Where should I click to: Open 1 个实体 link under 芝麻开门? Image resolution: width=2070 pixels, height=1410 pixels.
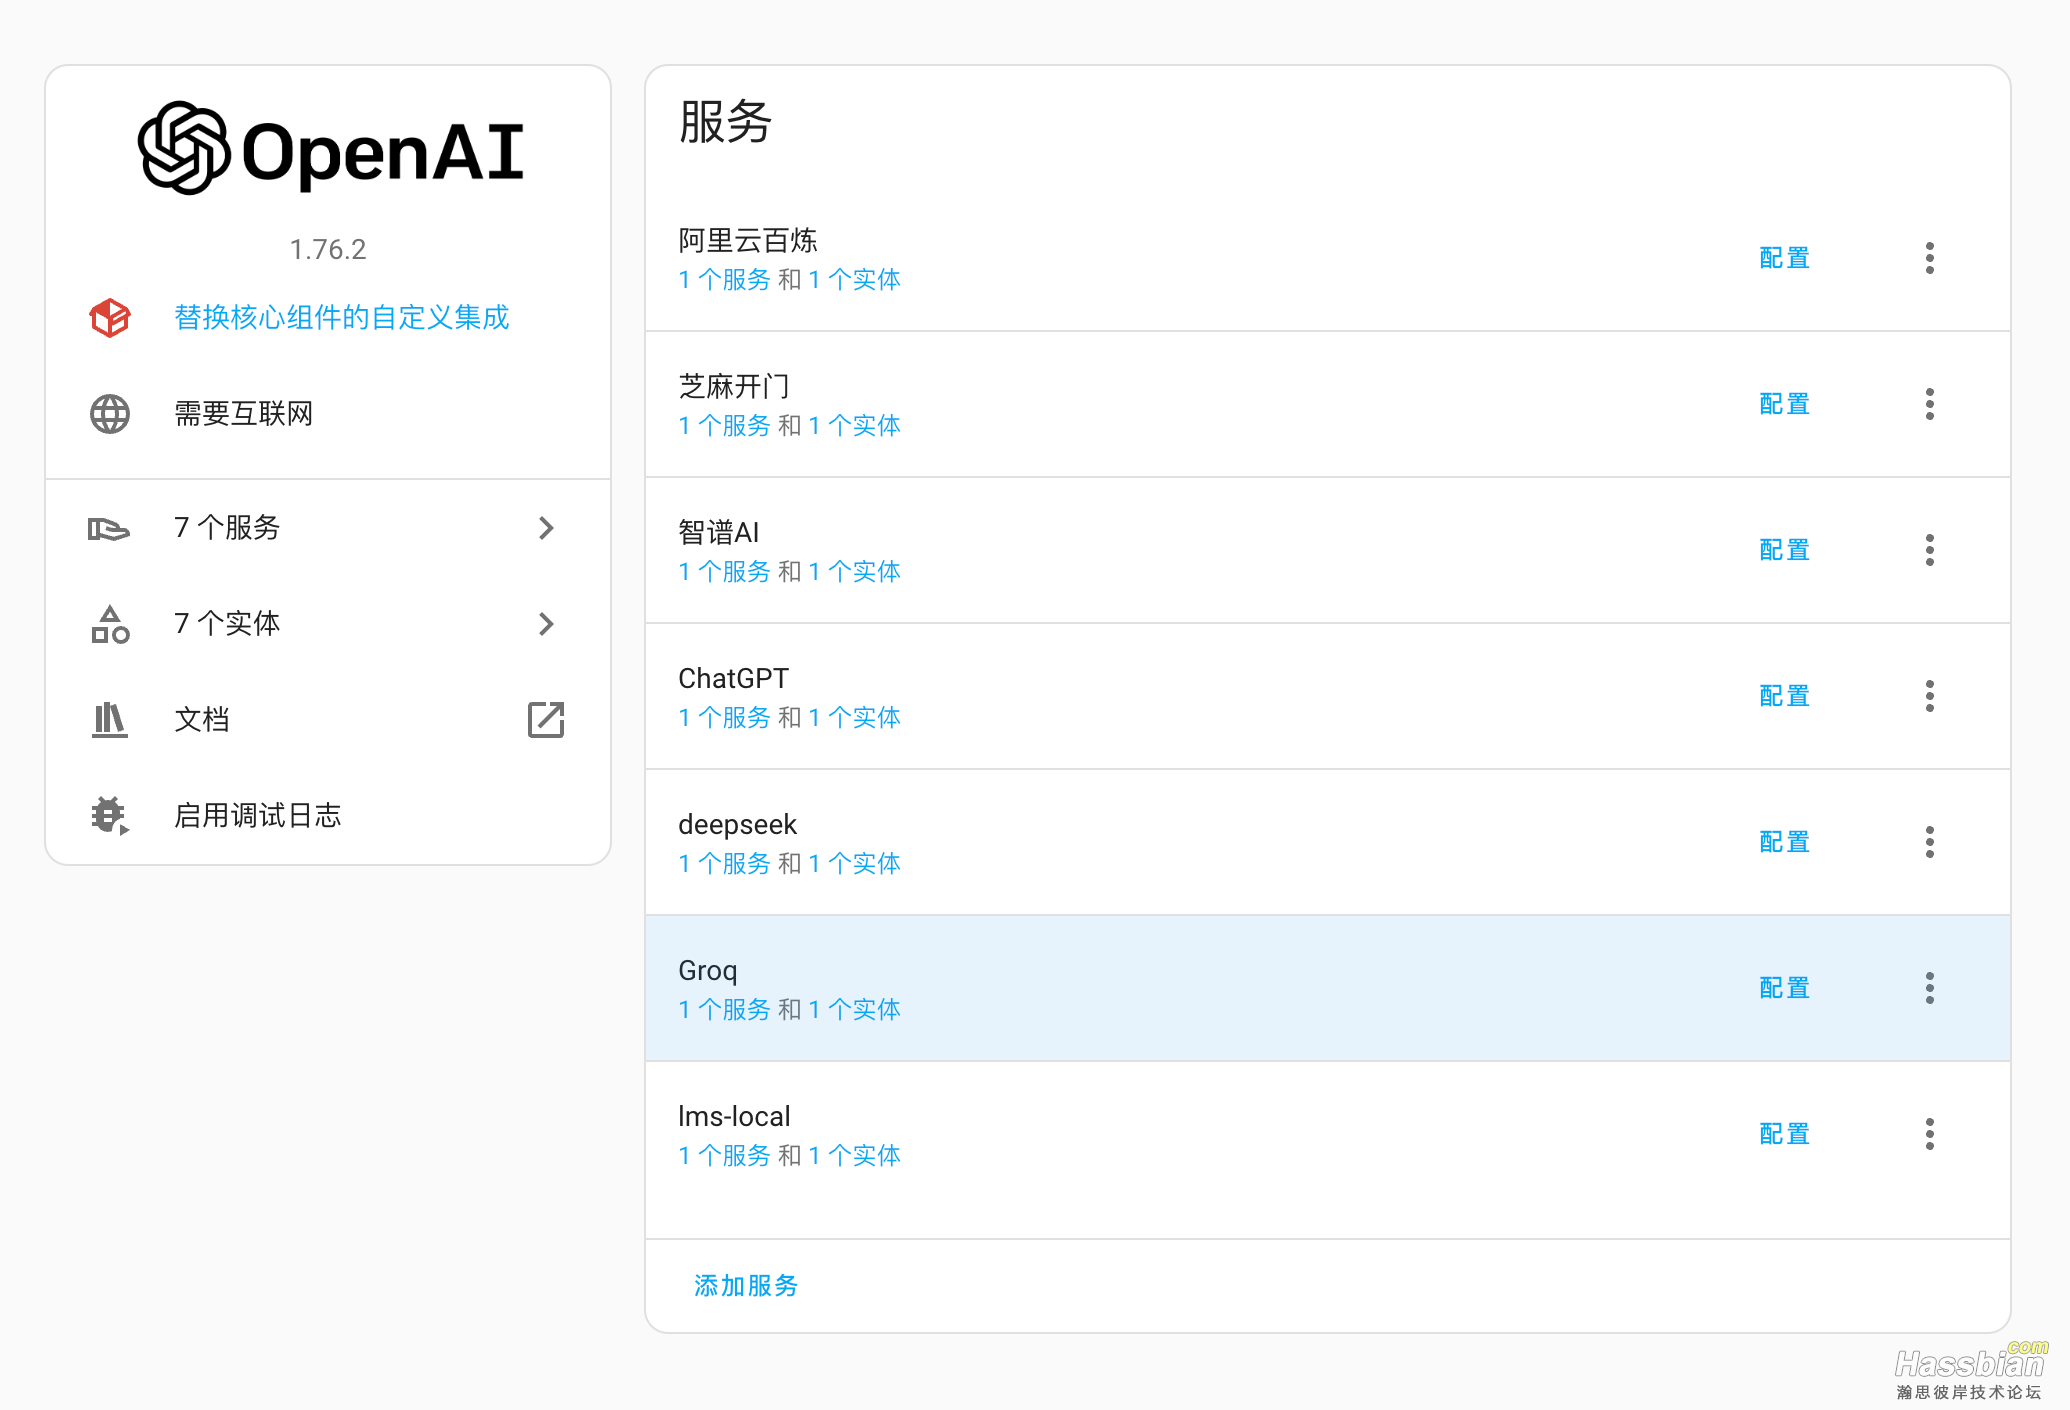click(x=855, y=426)
